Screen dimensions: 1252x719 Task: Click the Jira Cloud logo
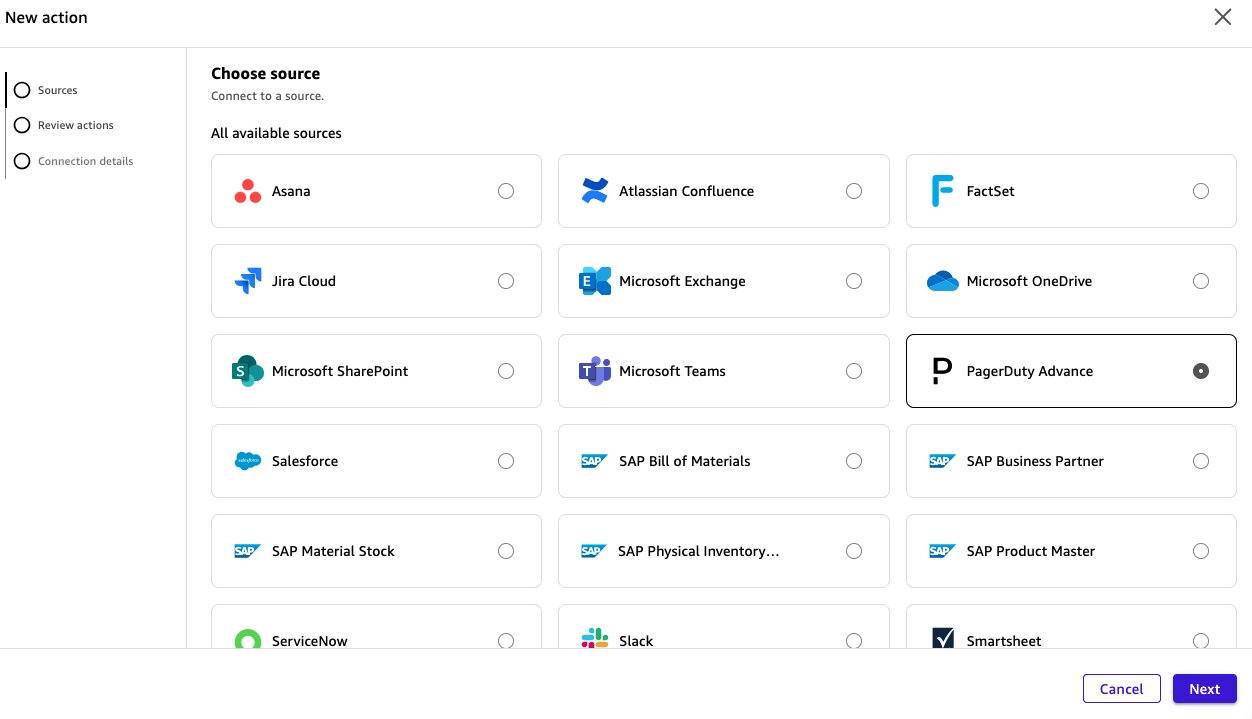246,281
